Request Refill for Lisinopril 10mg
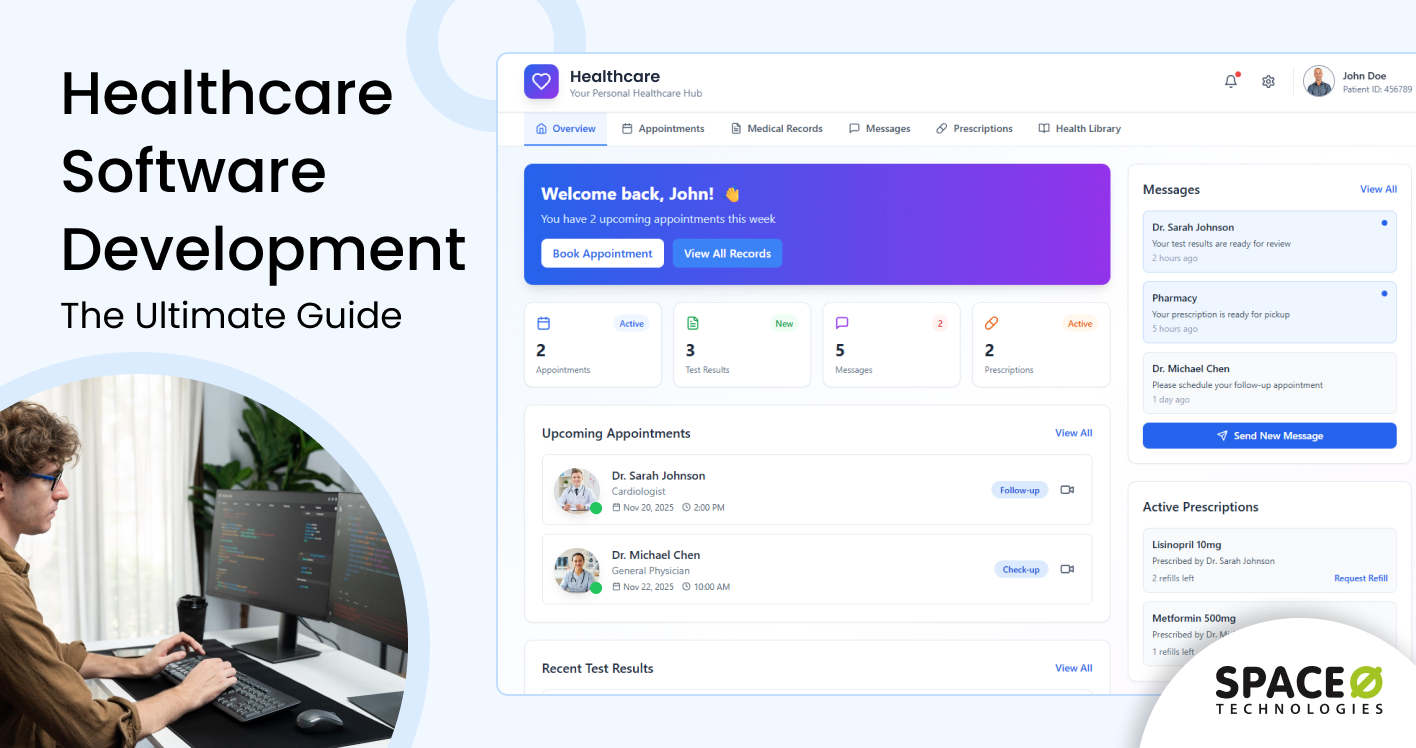The height and width of the screenshot is (748, 1416). 1360,578
